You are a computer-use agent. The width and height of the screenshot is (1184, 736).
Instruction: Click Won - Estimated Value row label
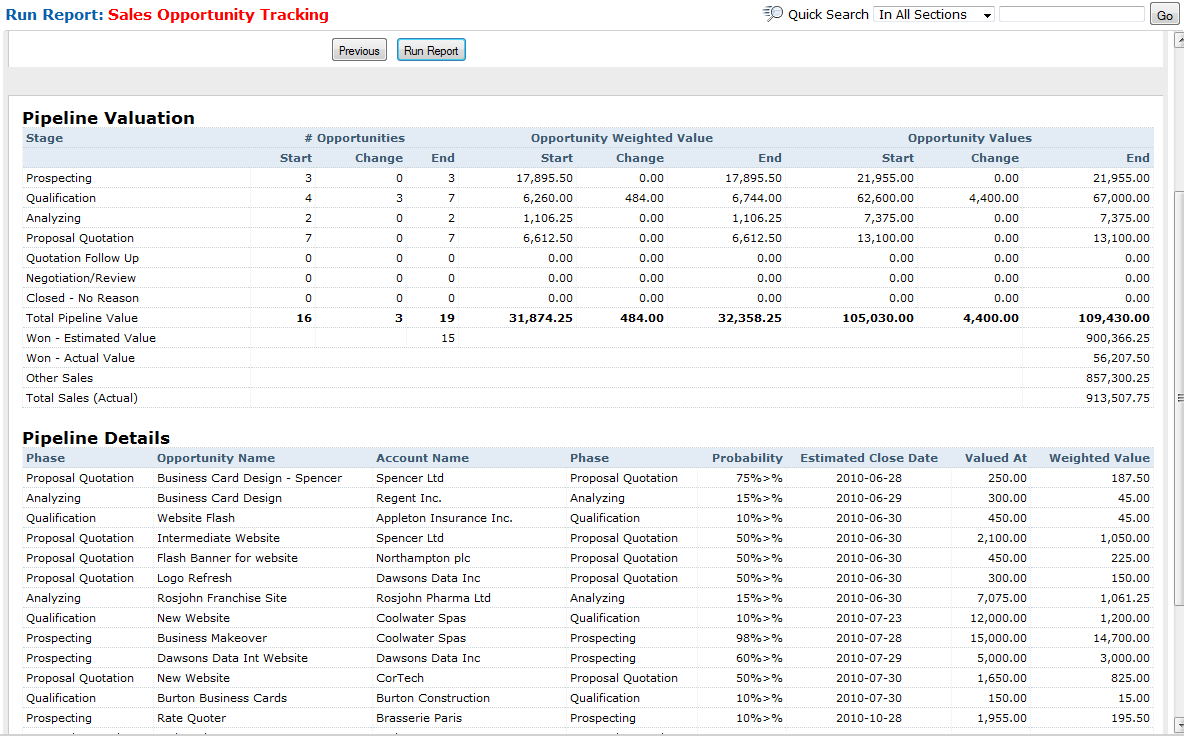91,338
